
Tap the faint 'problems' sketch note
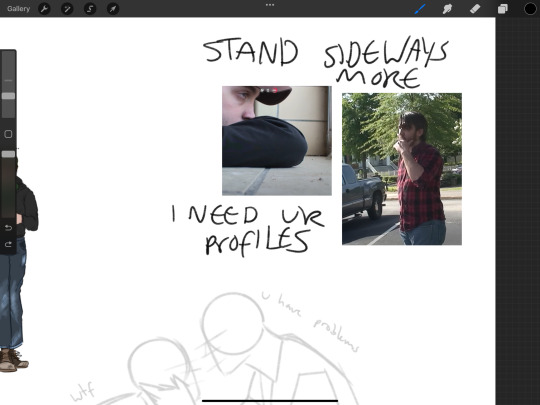336,335
